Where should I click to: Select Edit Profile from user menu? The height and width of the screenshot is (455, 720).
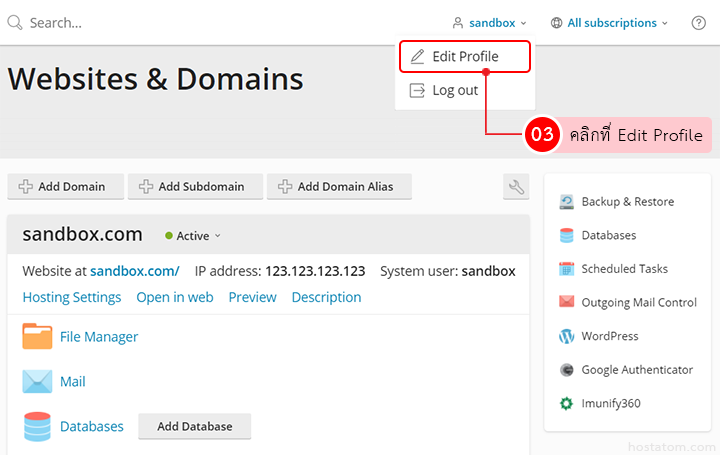[x=464, y=56]
